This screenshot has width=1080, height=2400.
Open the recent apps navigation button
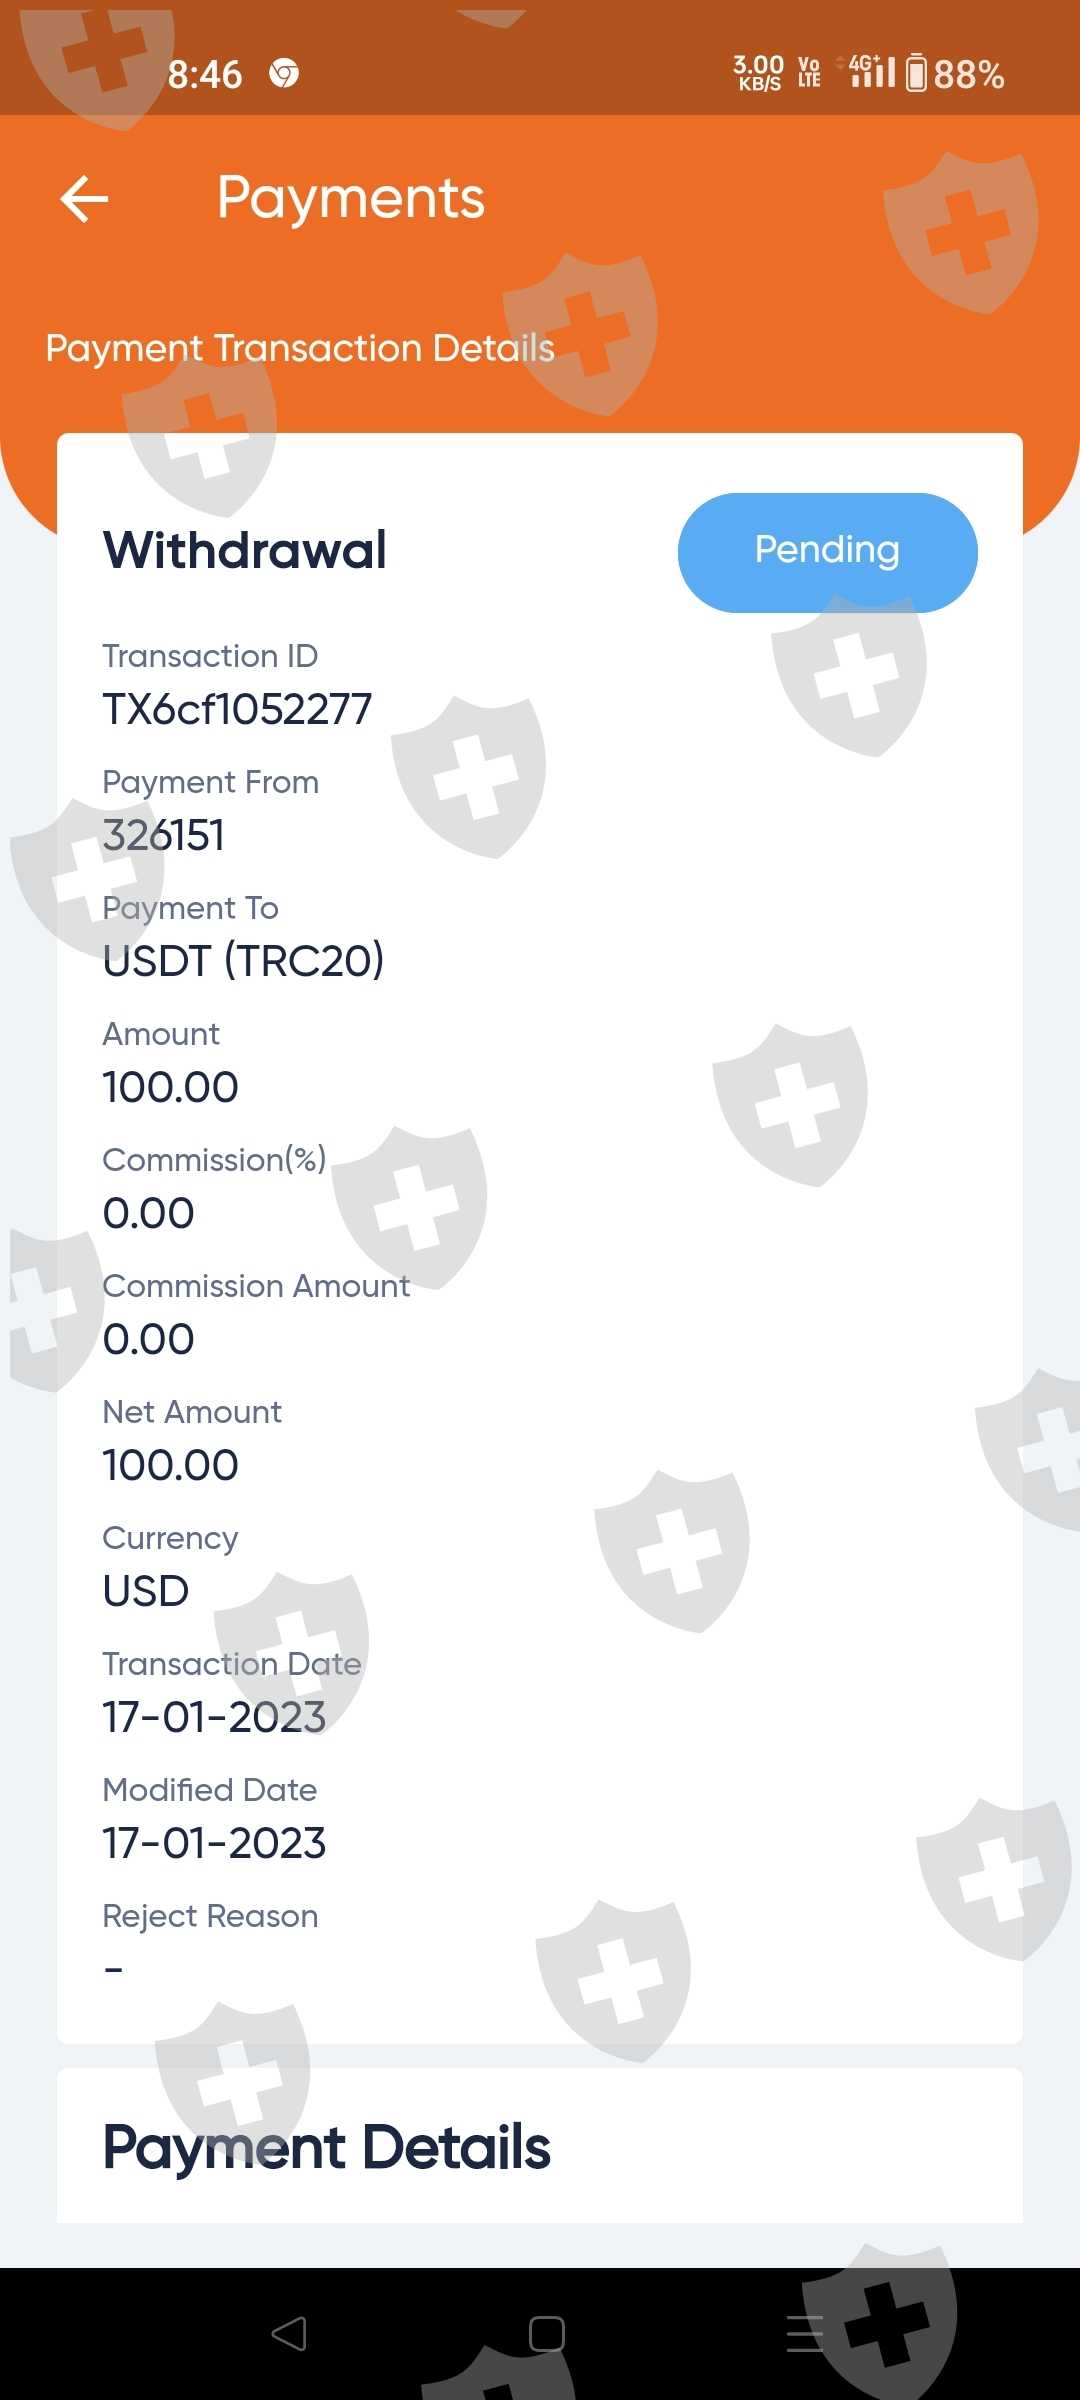pos(805,2333)
